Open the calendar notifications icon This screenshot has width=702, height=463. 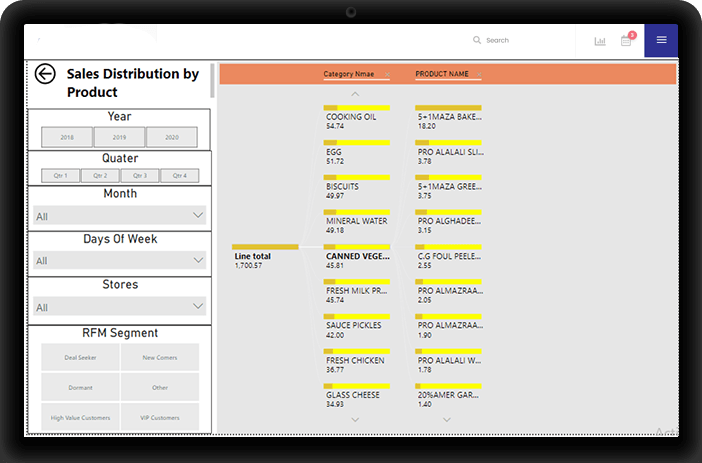[x=626, y=40]
